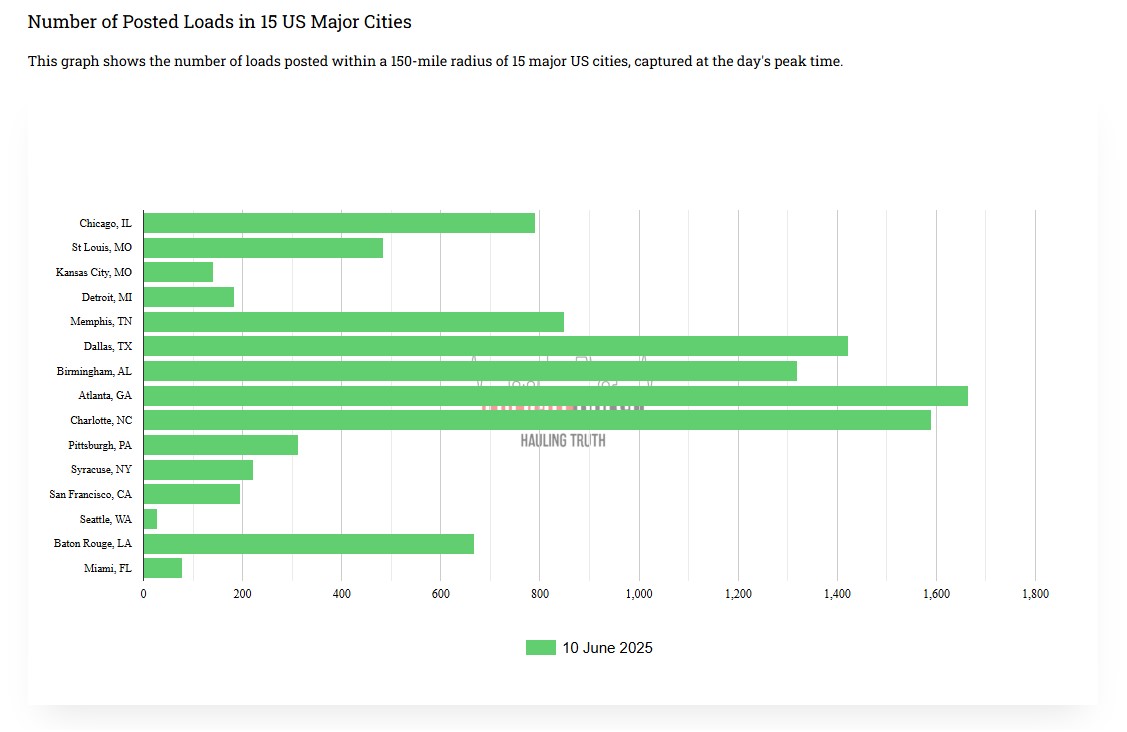Select the Kansas City, MO bar
This screenshot has height=732, width=1127.
178,272
